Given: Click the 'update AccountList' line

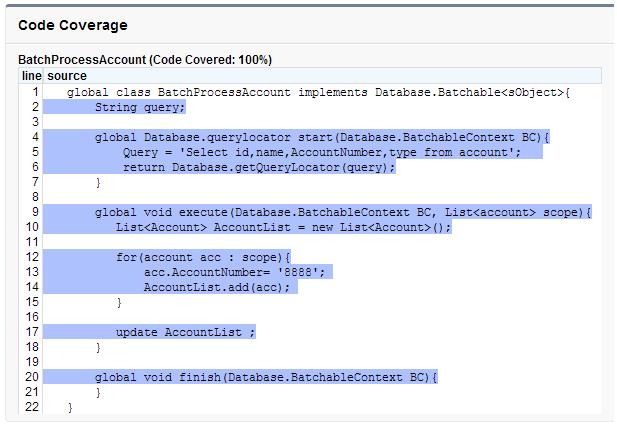Looking at the screenshot, I should (x=185, y=333).
